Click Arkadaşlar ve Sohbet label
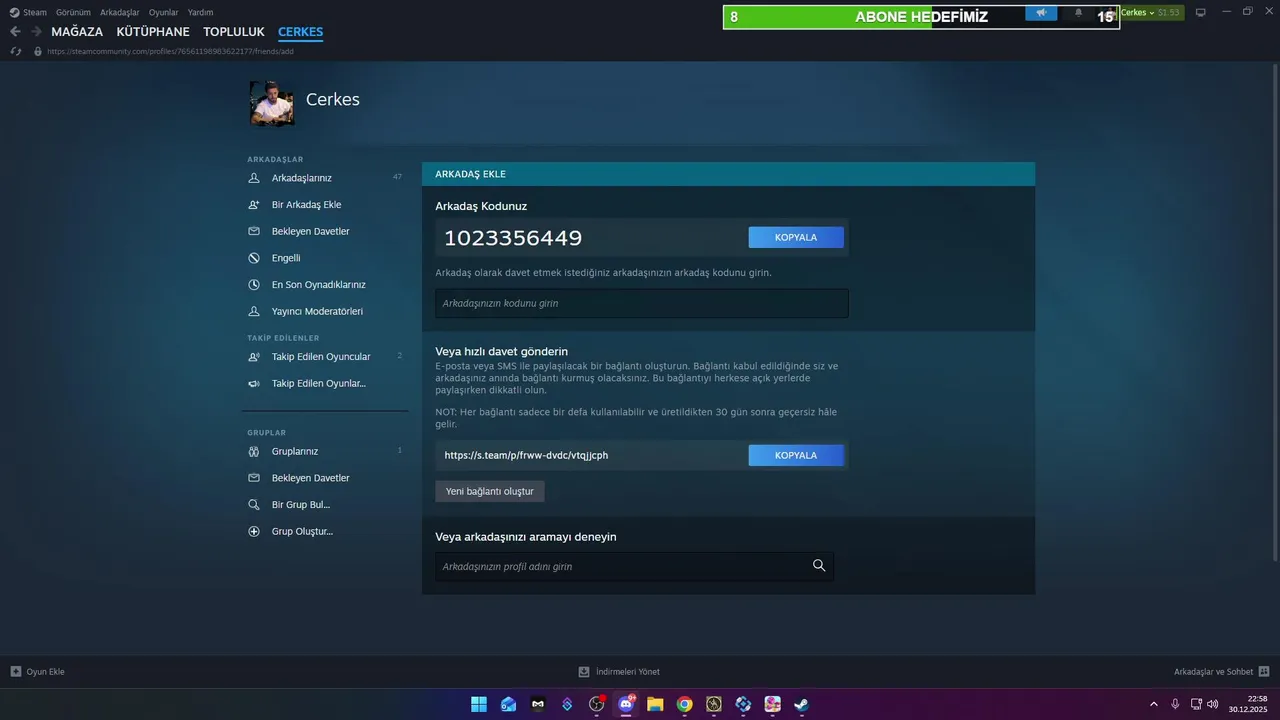Screen dimensions: 1280x720 [1214, 672]
